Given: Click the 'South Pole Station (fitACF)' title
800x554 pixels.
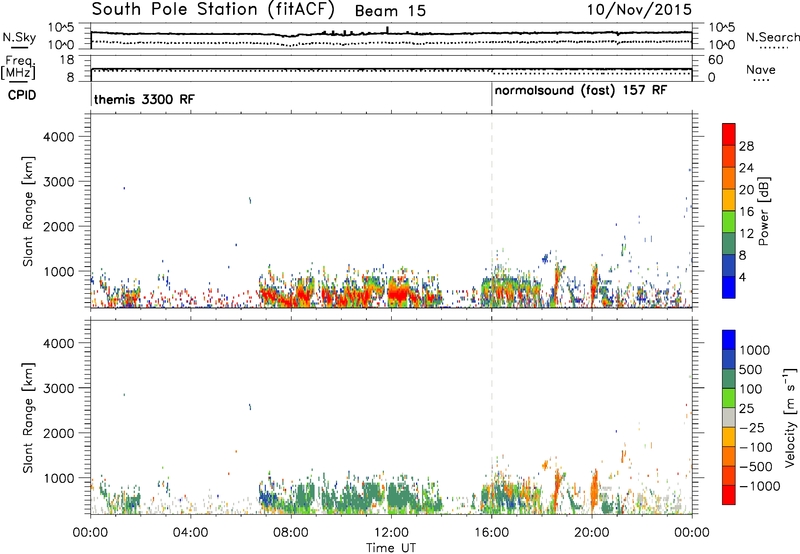Looking at the screenshot, I should point(212,9).
